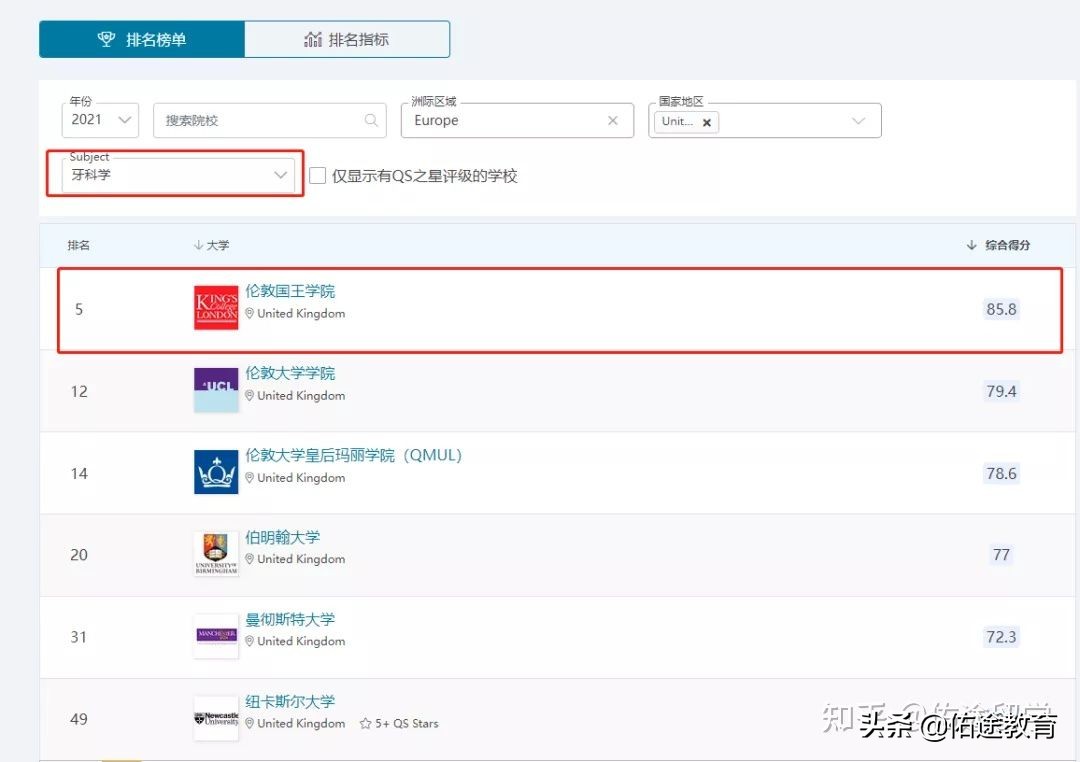Remove the Unit... country tag via X icon
This screenshot has width=1080, height=762.
[707, 122]
